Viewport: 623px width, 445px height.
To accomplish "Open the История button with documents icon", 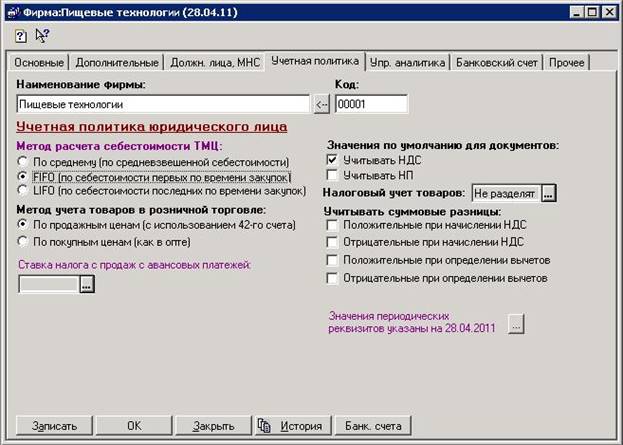I will (291, 425).
